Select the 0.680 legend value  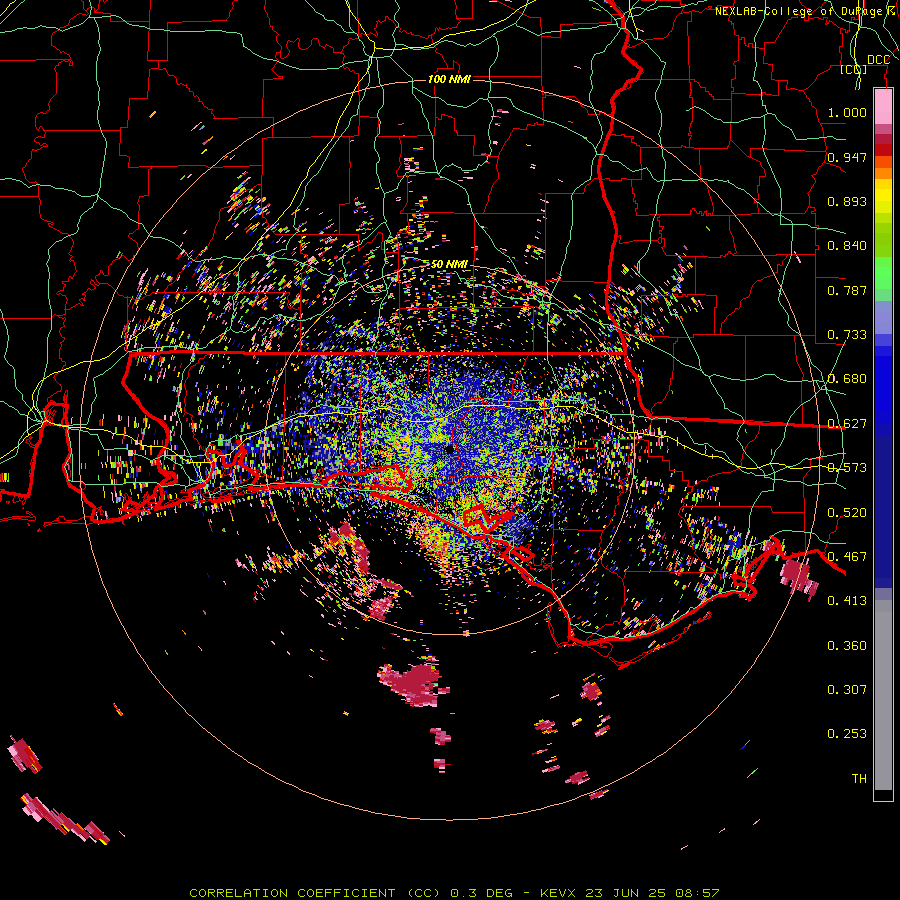point(847,379)
